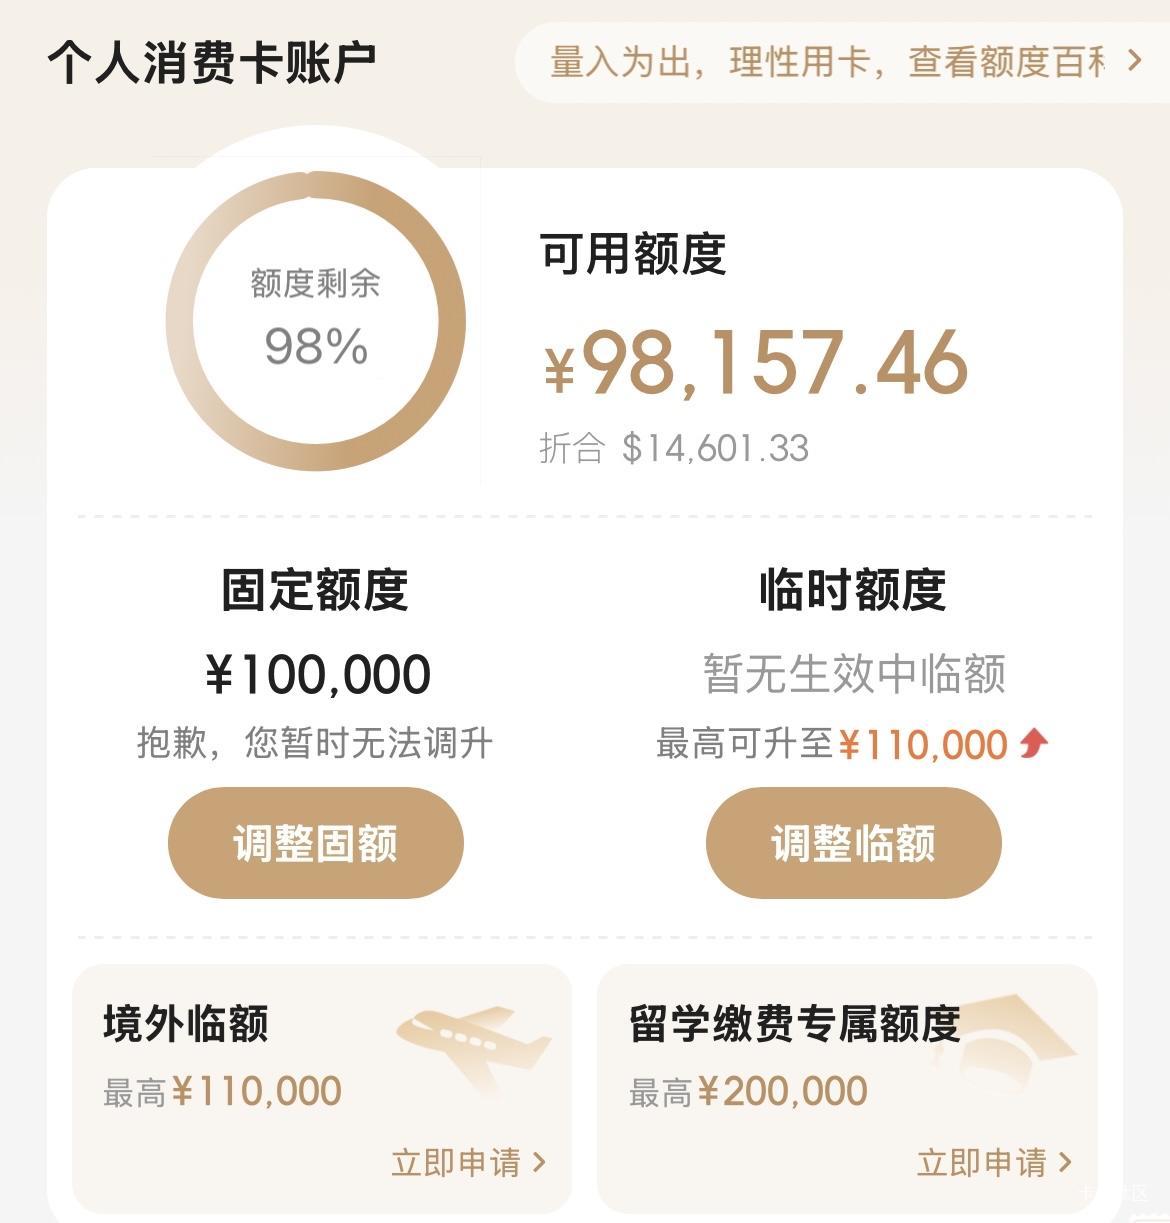Open the 境外临额 card
The image size is (1170, 1223).
pos(322,1088)
